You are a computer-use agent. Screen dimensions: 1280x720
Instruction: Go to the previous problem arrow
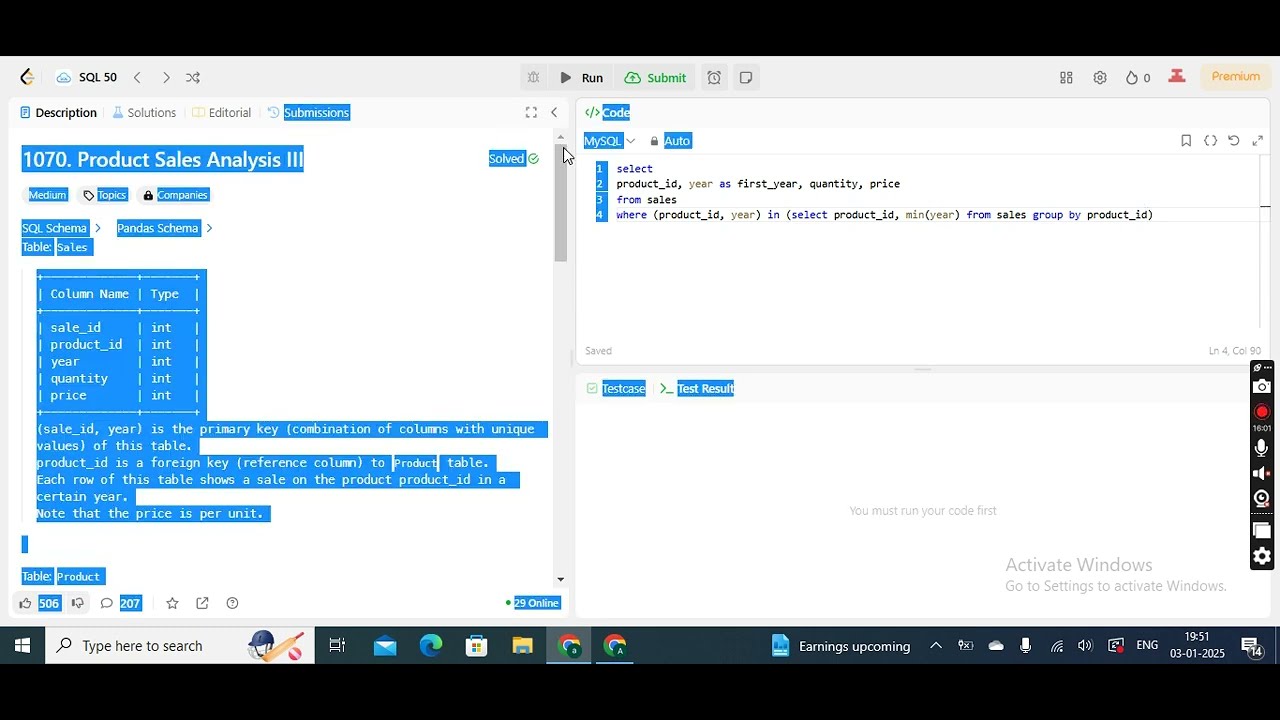(137, 77)
